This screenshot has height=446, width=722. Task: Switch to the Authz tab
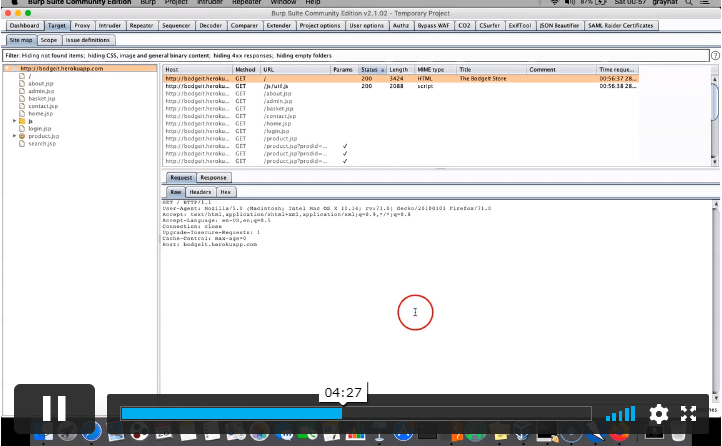pyautogui.click(x=401, y=26)
